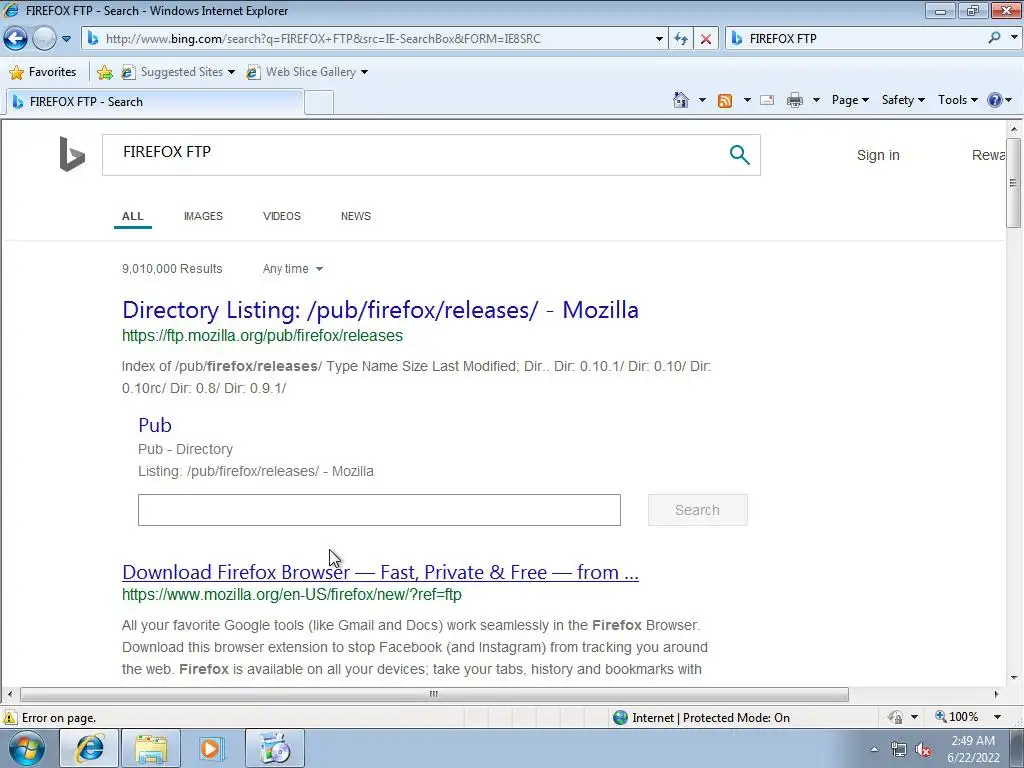Click the mozilla.org/en-US/firefox/new URL

[x=291, y=595]
